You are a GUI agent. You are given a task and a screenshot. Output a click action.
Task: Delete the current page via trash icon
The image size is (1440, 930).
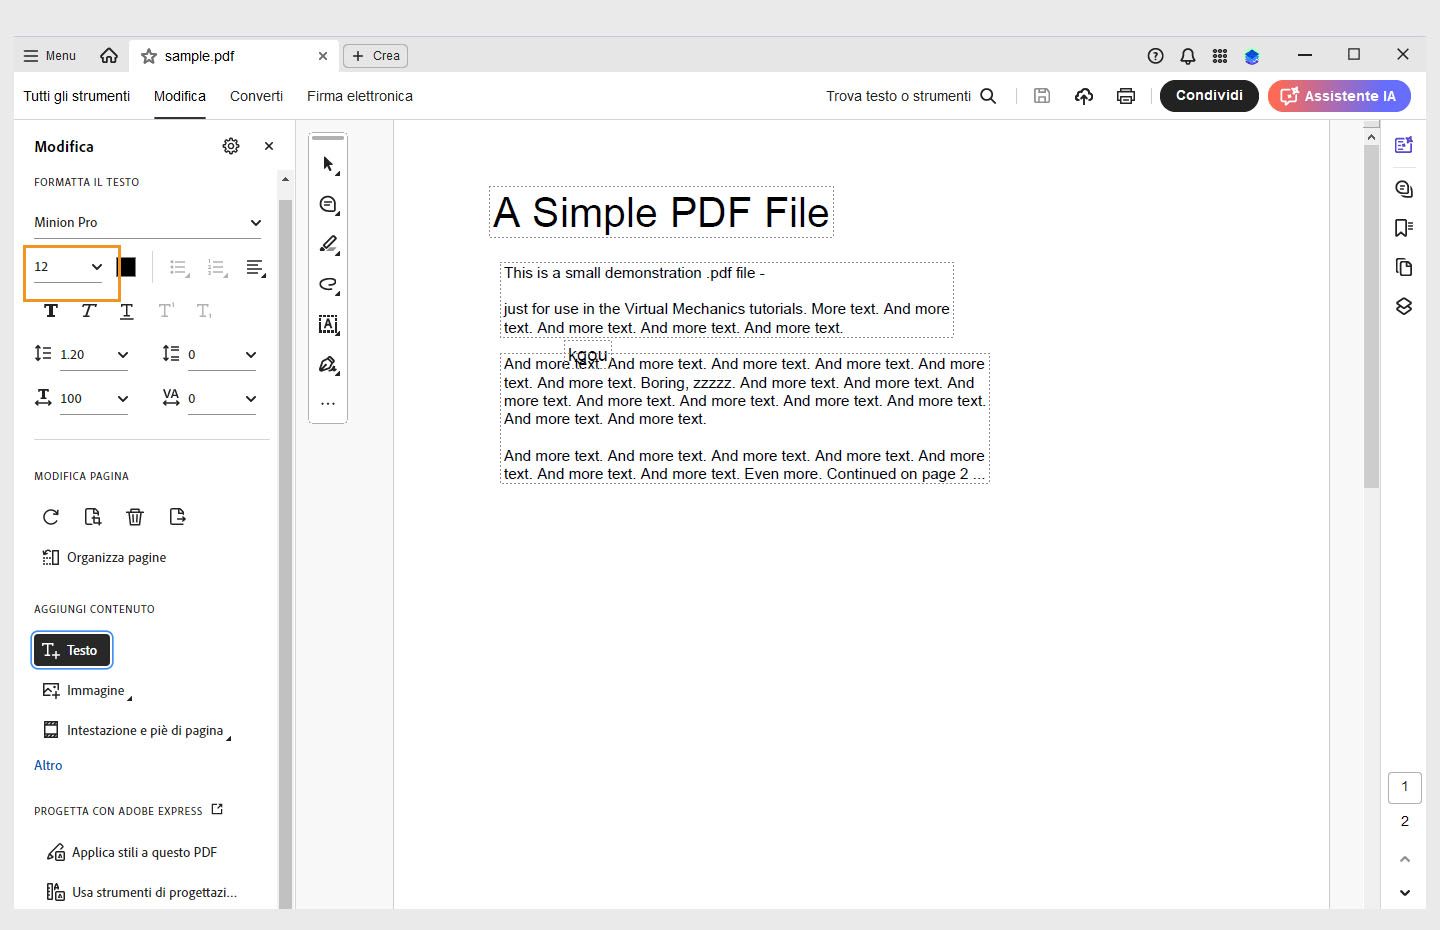coord(135,517)
